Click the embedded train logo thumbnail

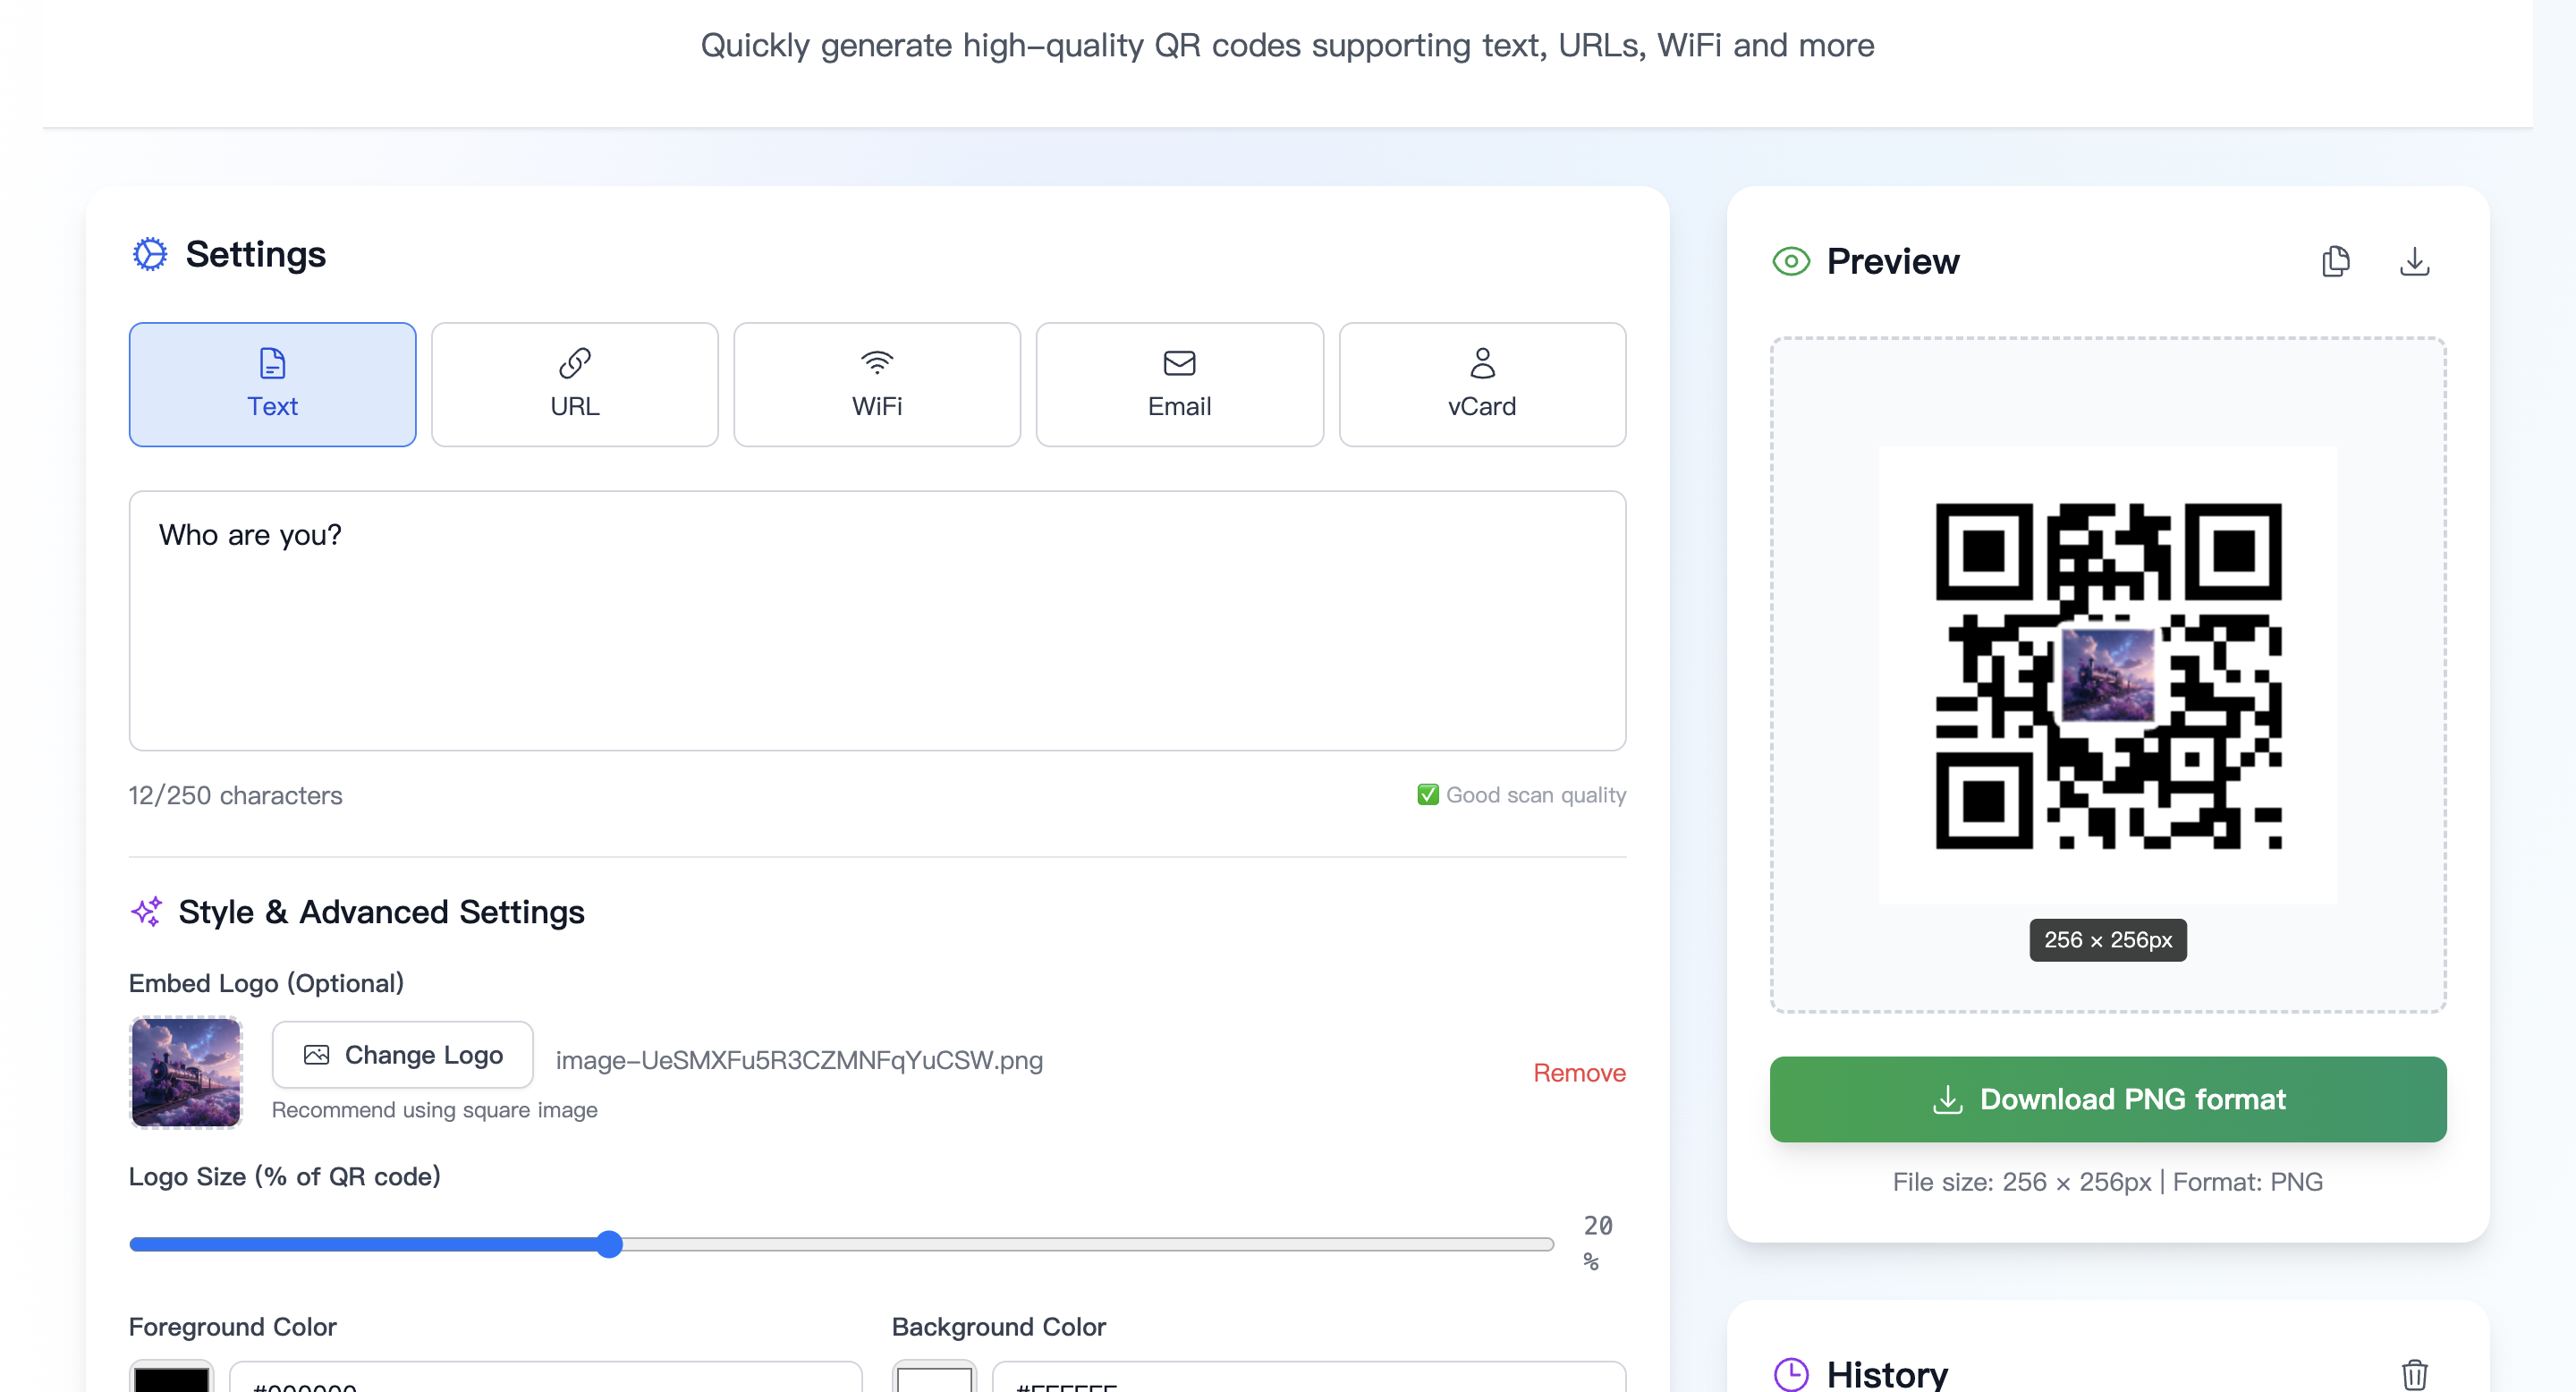(185, 1072)
